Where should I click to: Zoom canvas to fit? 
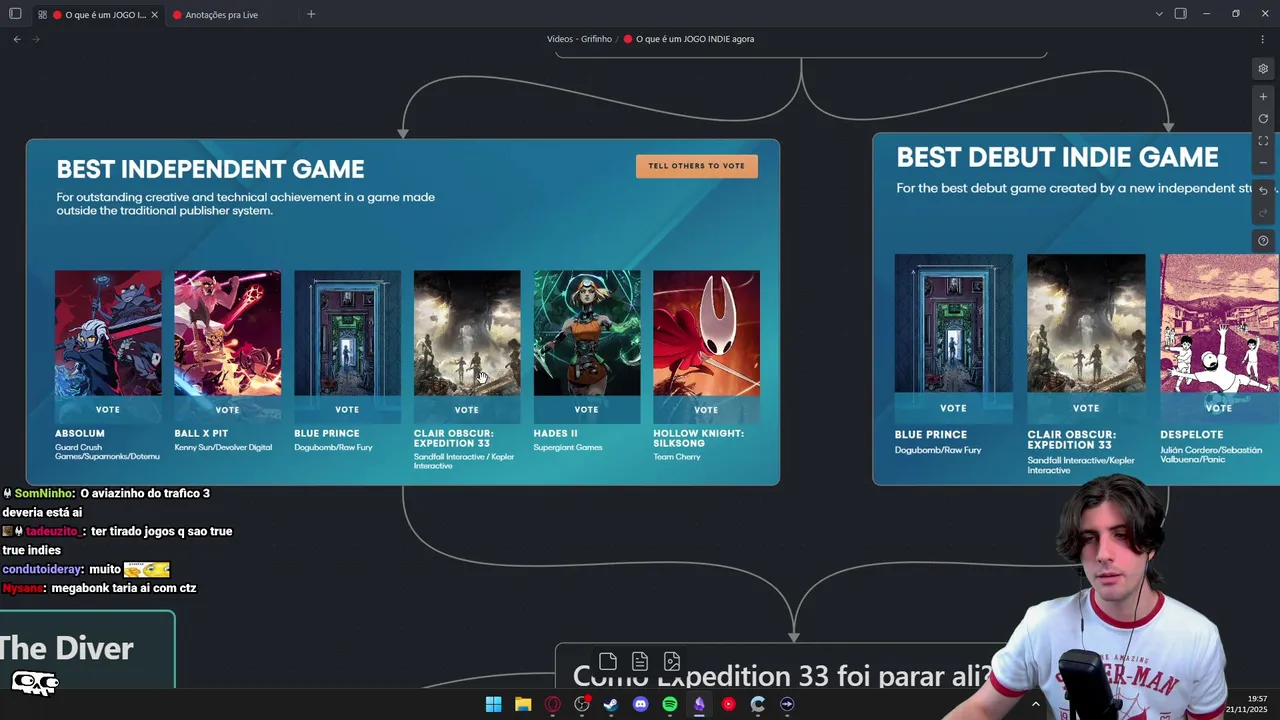[x=1263, y=141]
